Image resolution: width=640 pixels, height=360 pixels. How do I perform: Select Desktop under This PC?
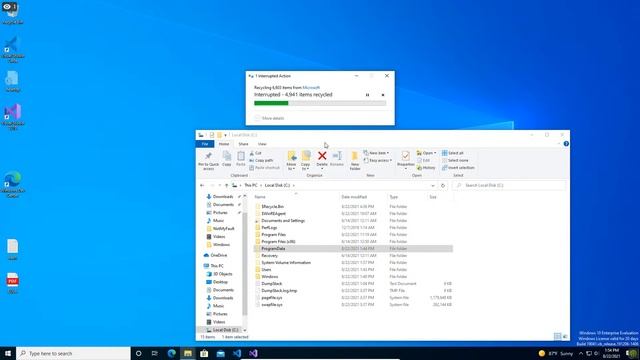click(220, 282)
